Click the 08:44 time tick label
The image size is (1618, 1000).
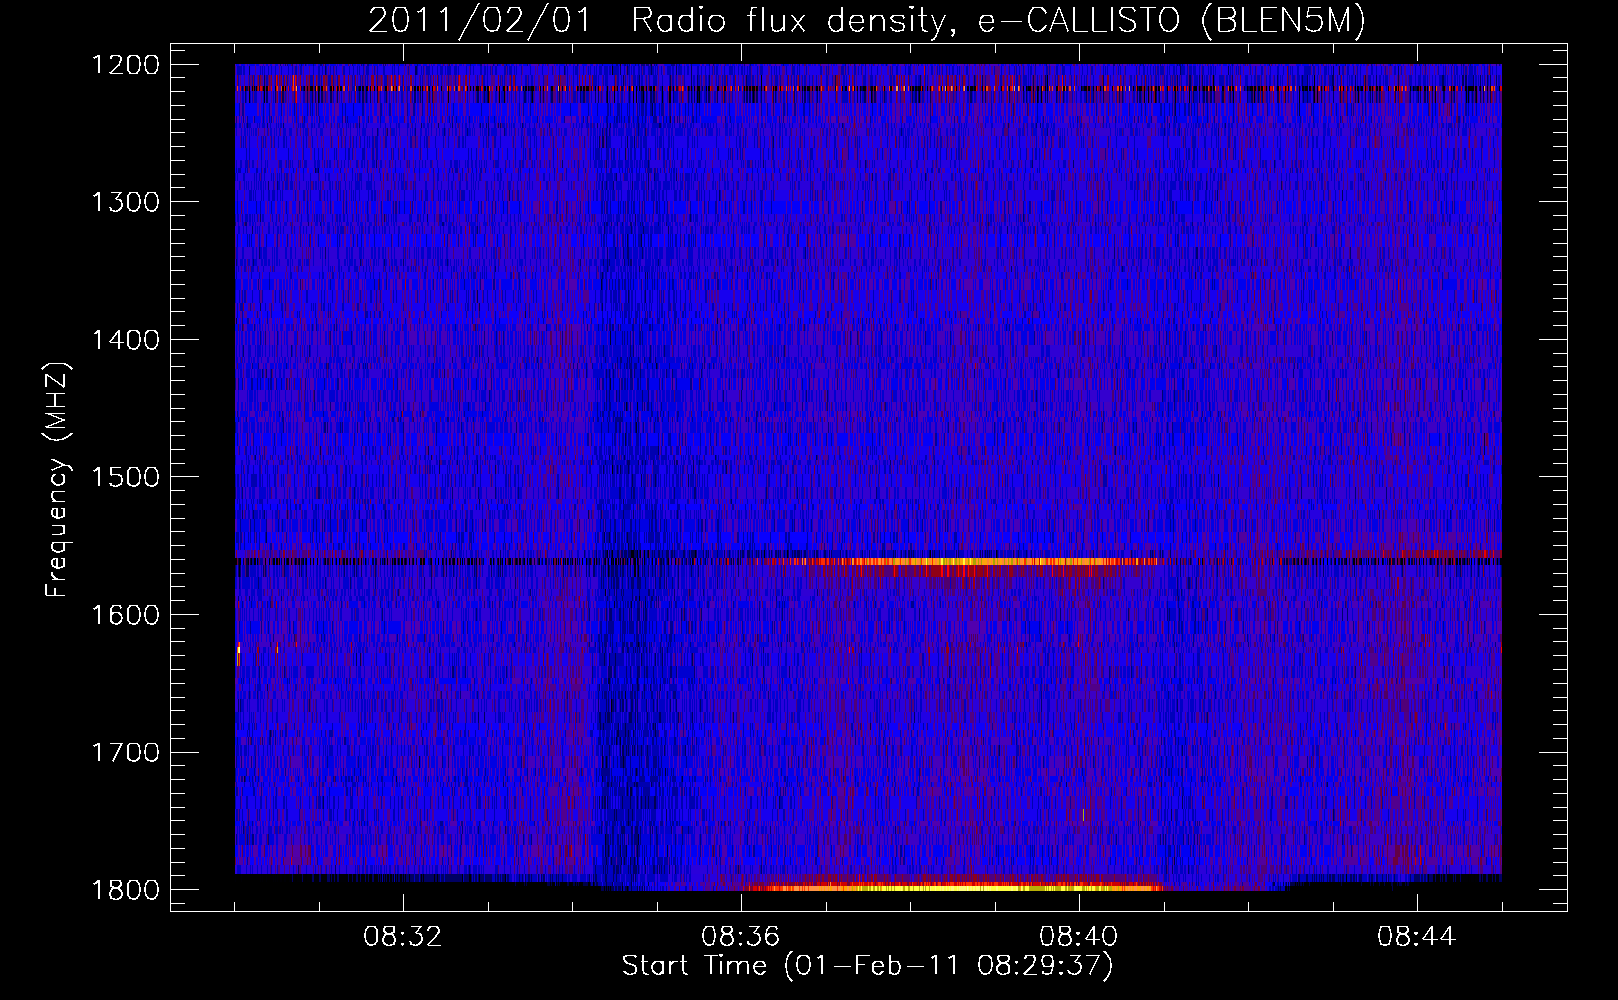point(1417,937)
